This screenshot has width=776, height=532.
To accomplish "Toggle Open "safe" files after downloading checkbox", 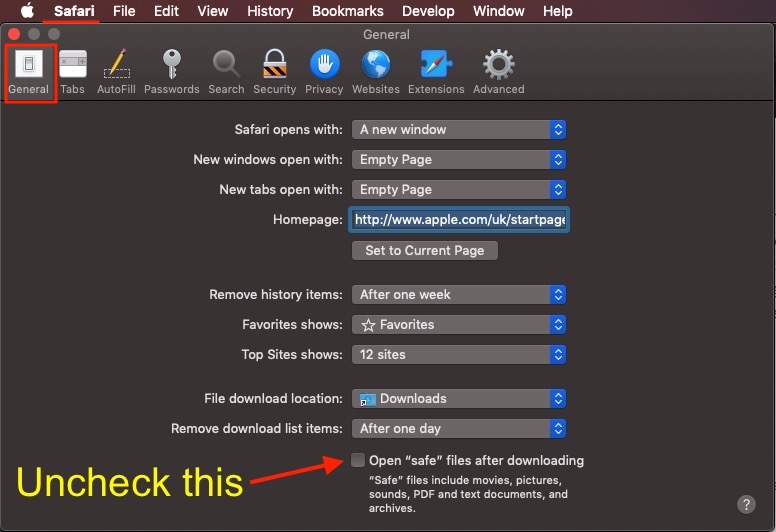I will click(x=358, y=460).
